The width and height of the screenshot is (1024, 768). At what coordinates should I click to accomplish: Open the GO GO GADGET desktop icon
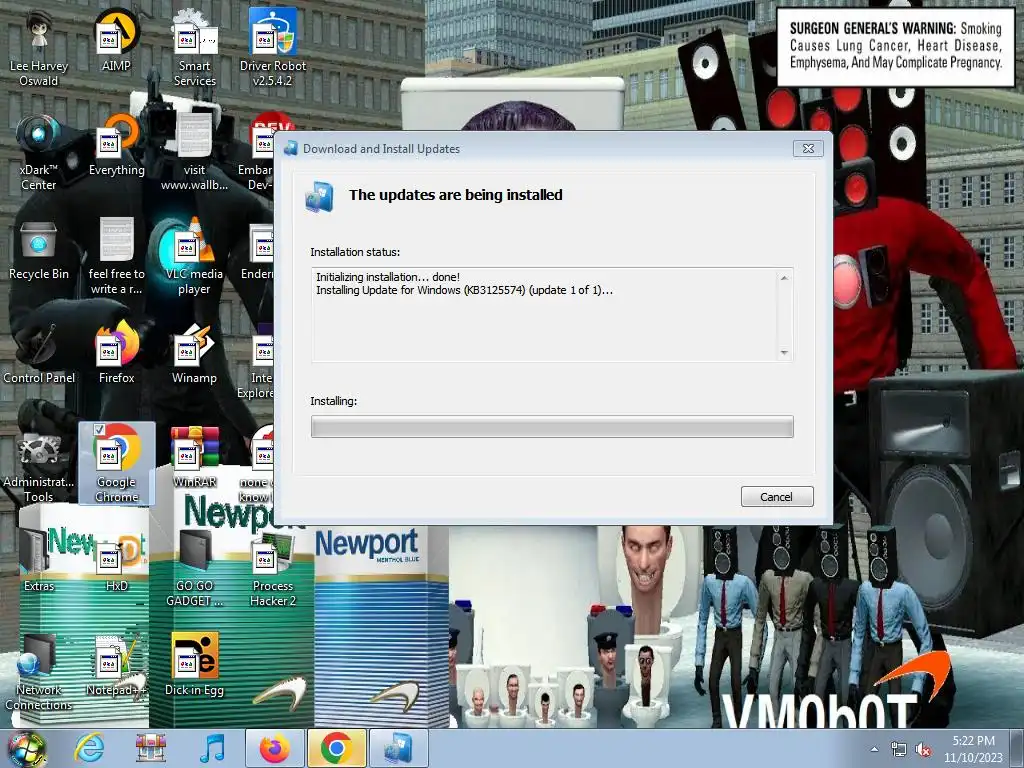(x=195, y=569)
